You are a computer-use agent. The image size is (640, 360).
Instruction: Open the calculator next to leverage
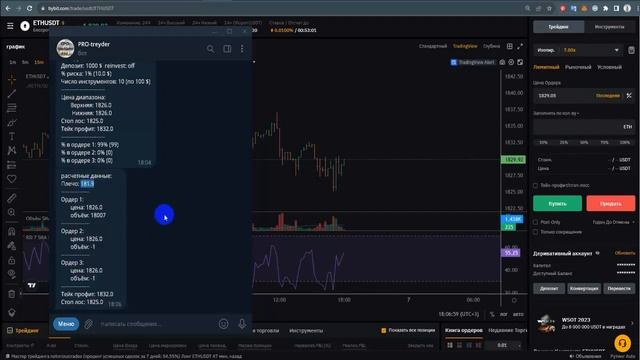tap(631, 50)
